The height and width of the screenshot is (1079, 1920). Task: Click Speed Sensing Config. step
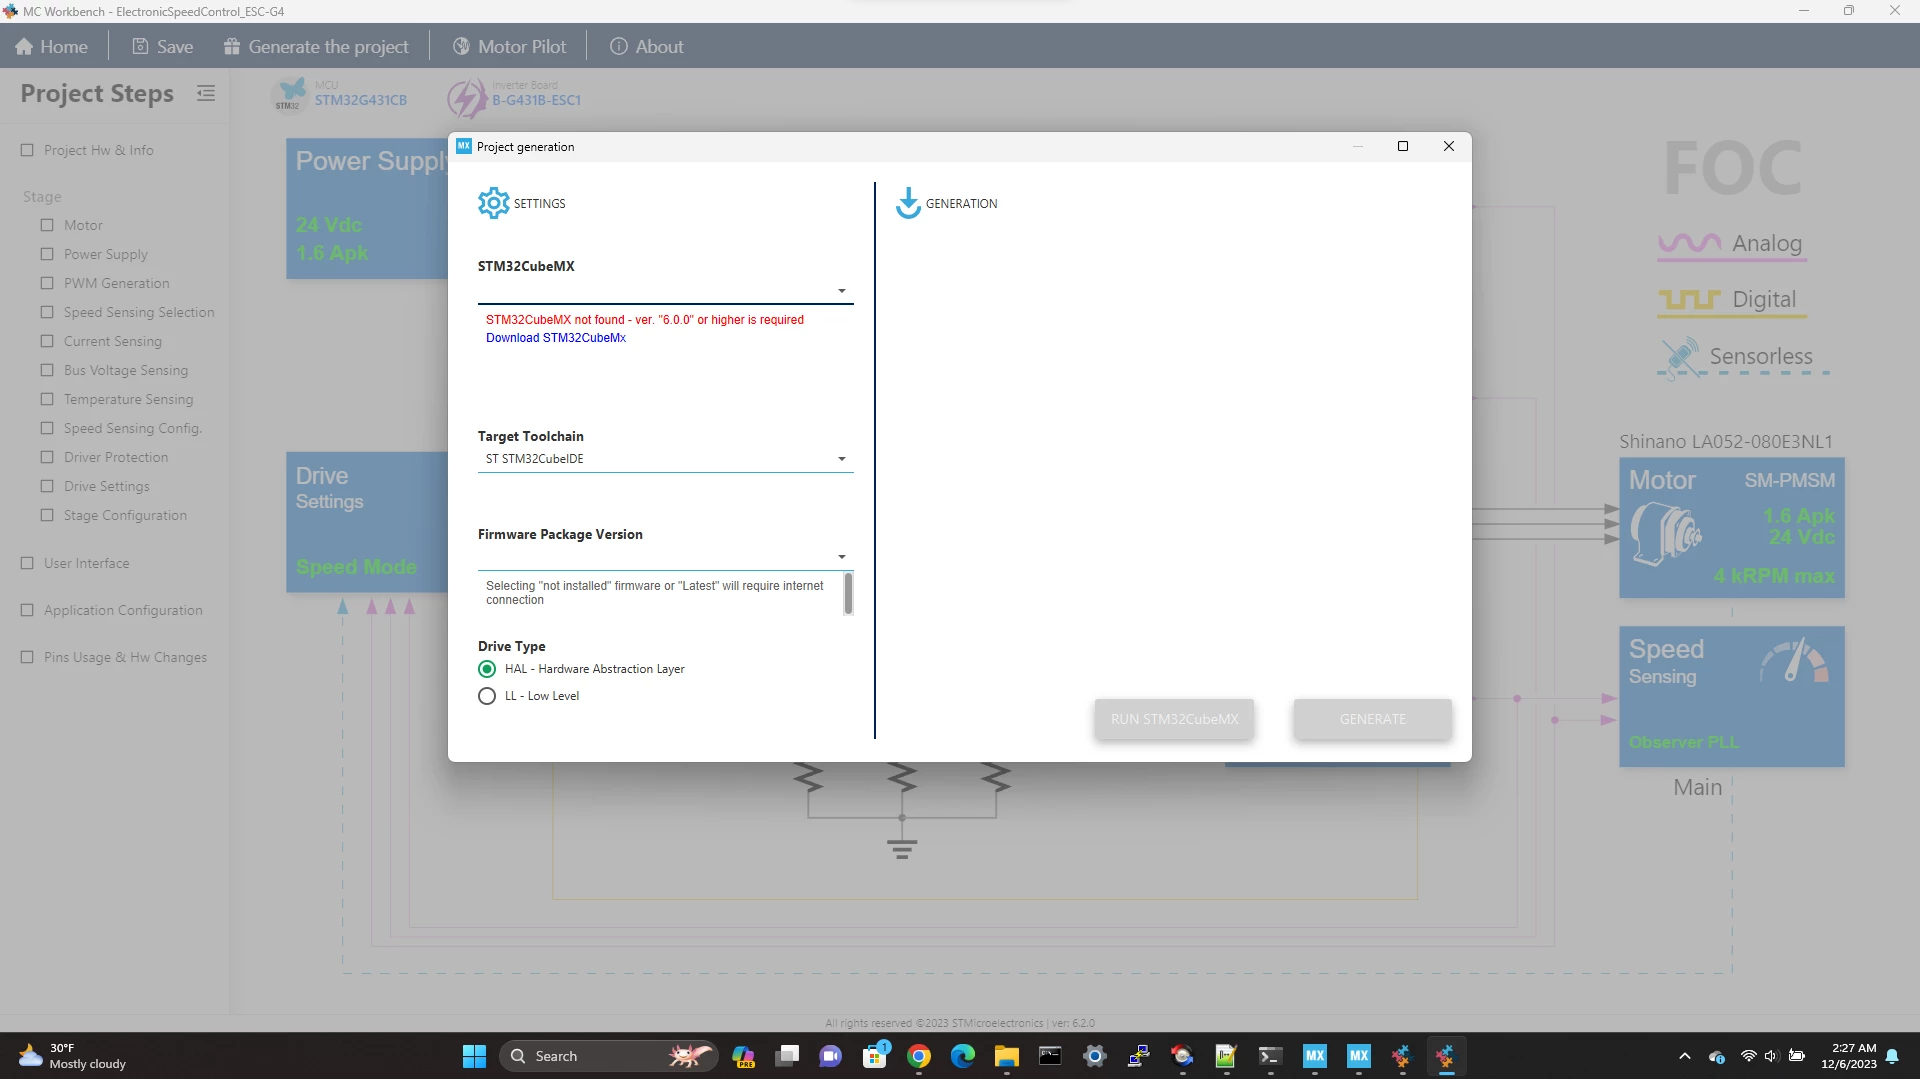[x=133, y=428]
